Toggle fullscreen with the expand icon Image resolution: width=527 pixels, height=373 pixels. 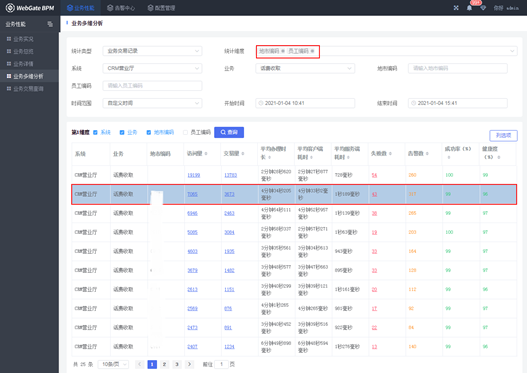click(456, 8)
